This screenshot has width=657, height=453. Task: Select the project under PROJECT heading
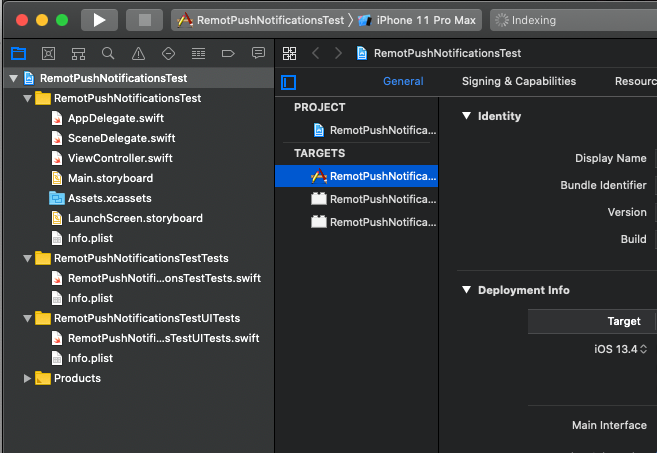(375, 130)
